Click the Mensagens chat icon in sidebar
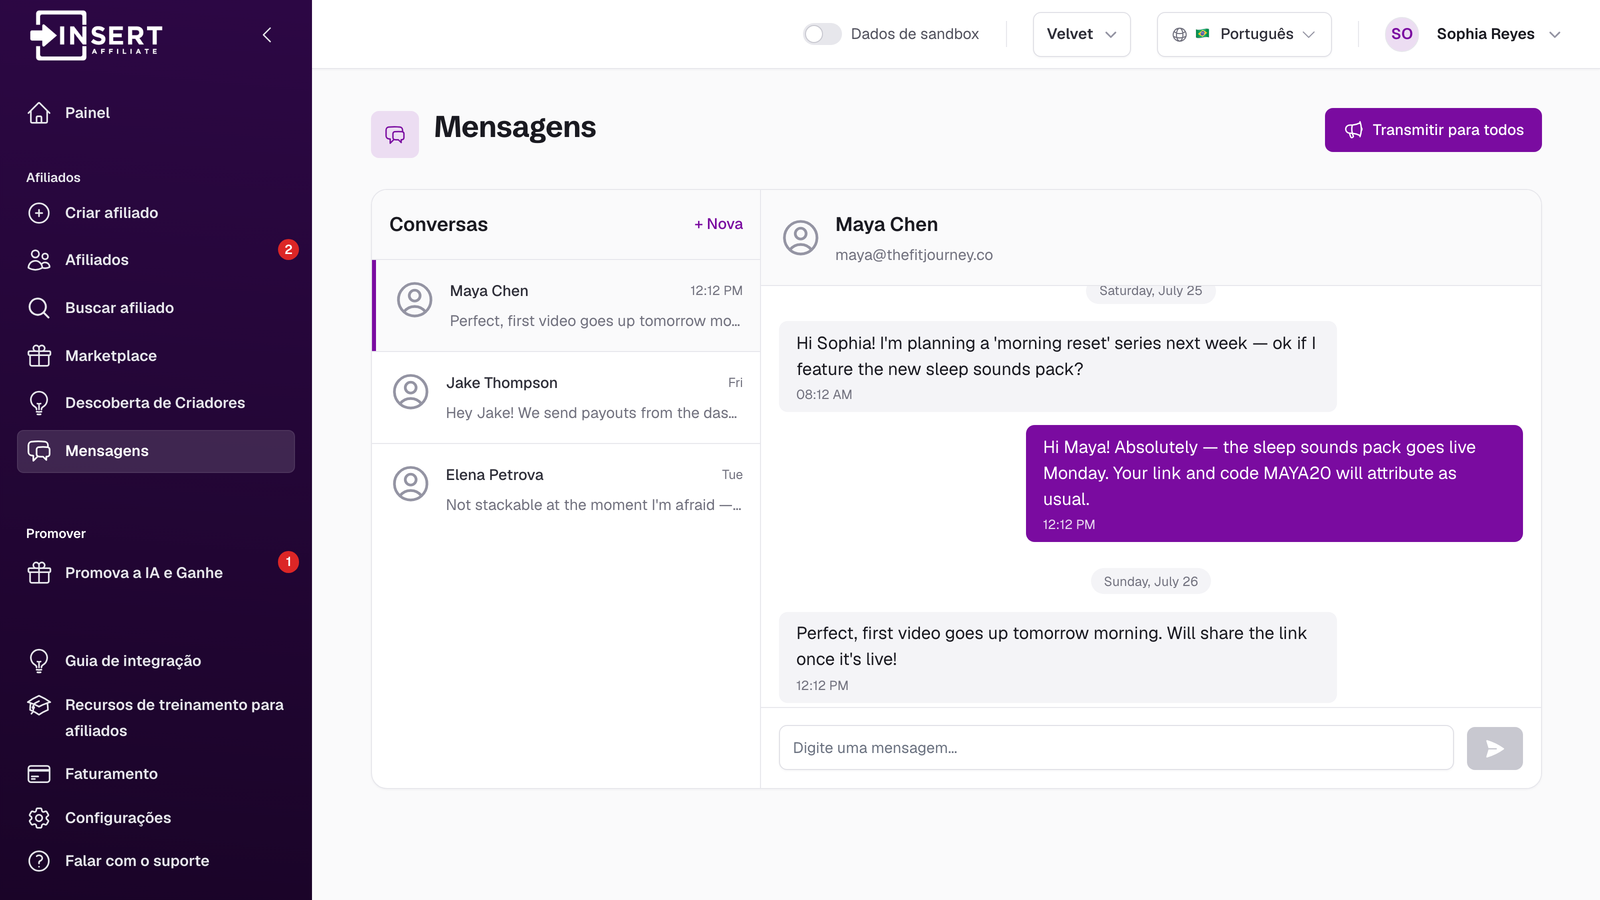Viewport: 1600px width, 900px height. (39, 451)
